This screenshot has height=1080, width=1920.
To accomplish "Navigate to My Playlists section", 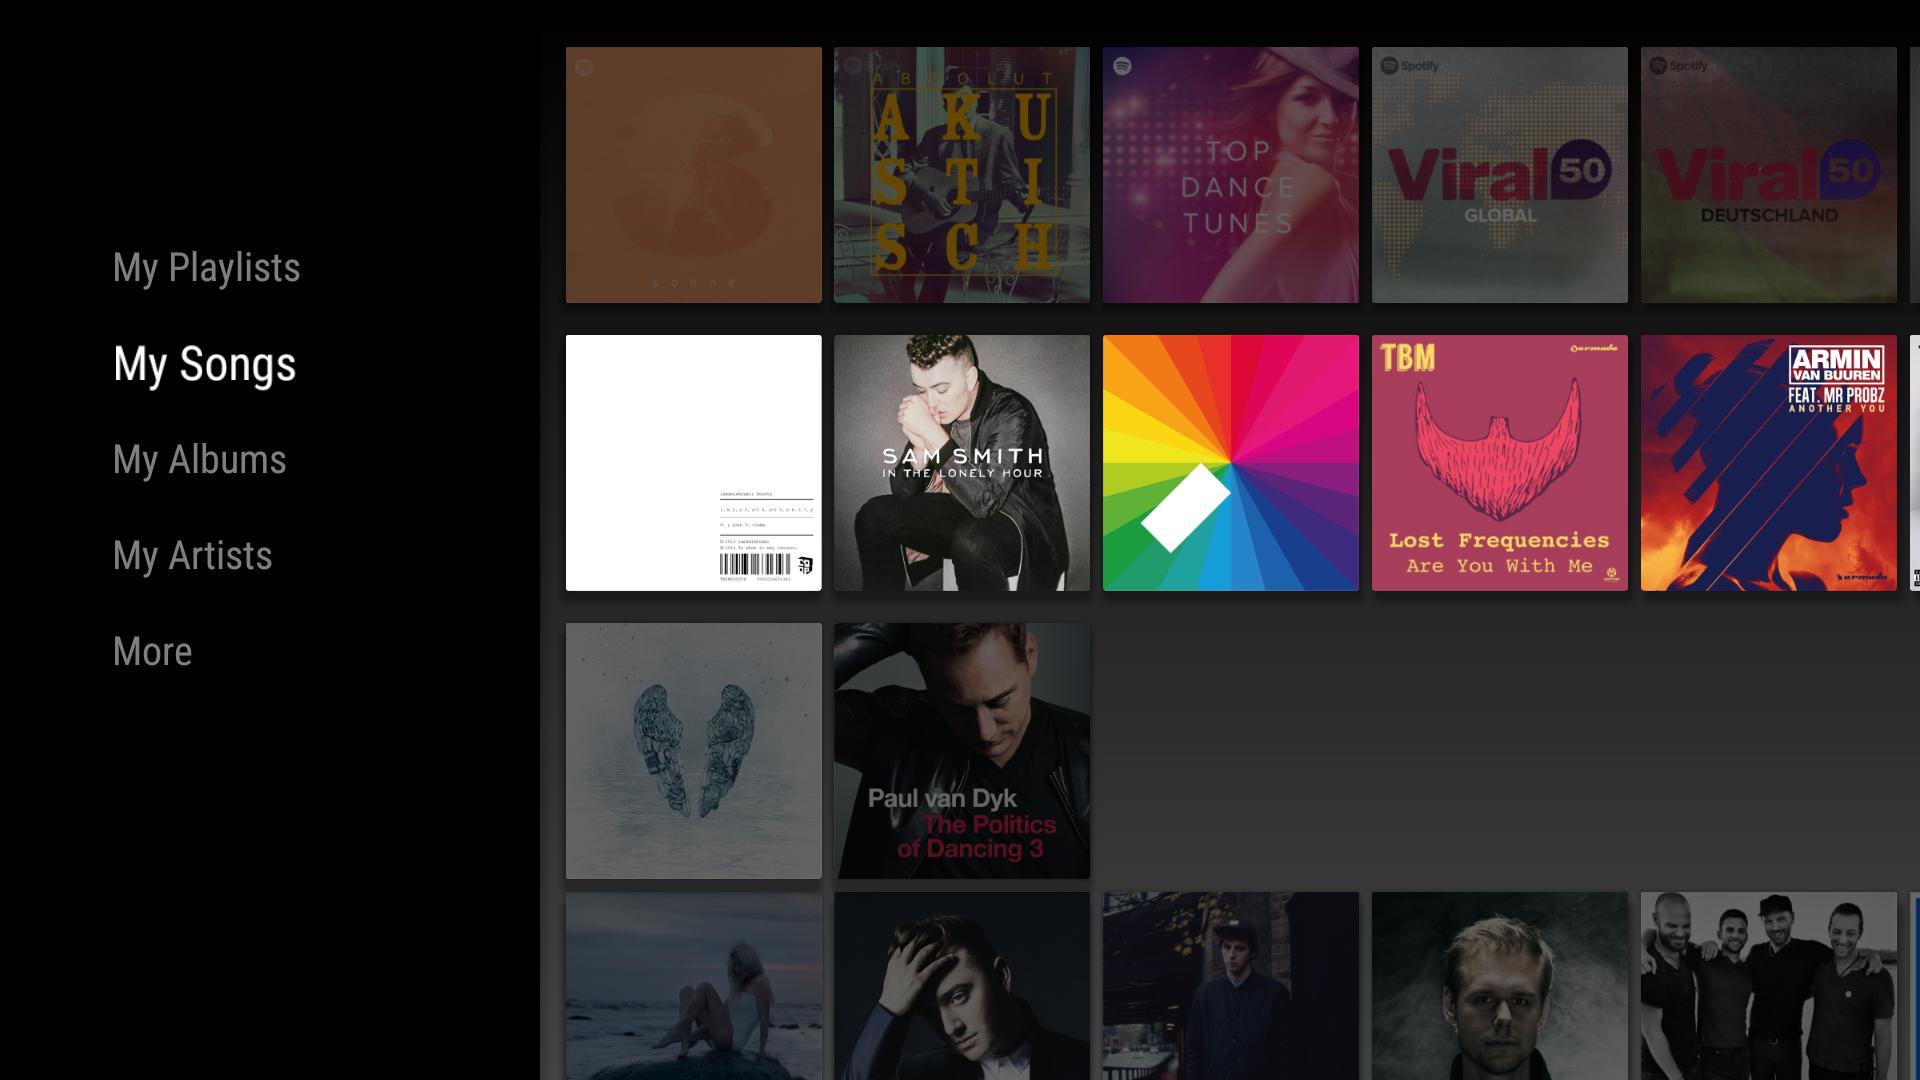I will tap(207, 266).
